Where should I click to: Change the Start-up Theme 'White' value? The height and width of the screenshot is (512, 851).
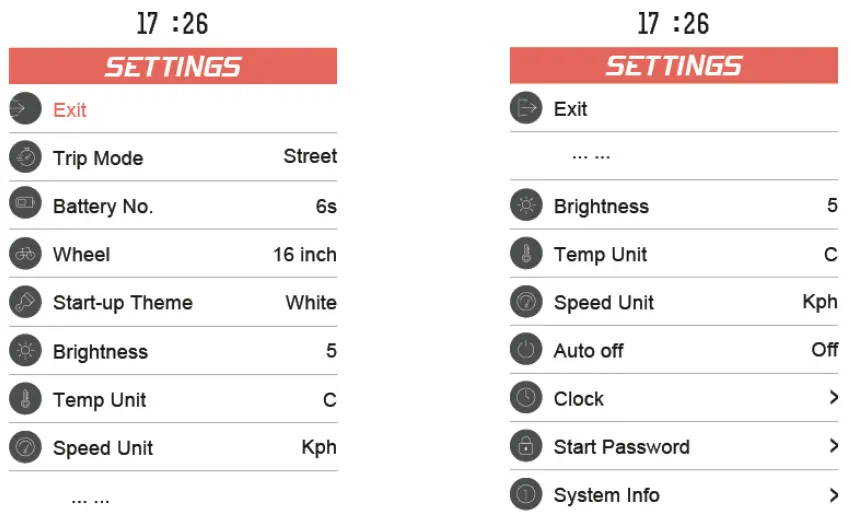[x=311, y=302]
